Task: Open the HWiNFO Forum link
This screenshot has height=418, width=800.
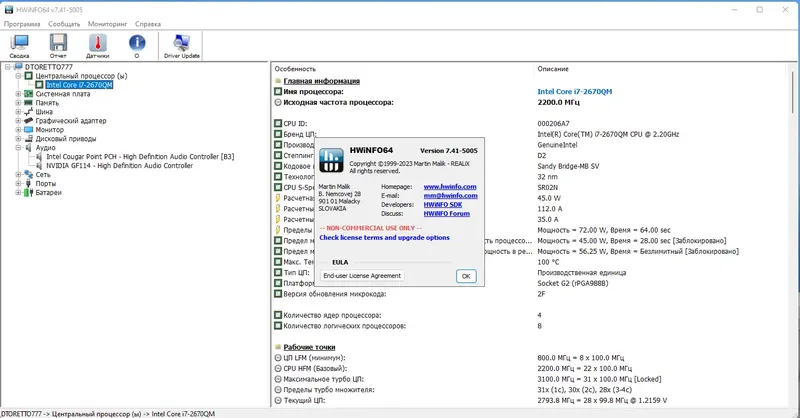Action: click(446, 213)
